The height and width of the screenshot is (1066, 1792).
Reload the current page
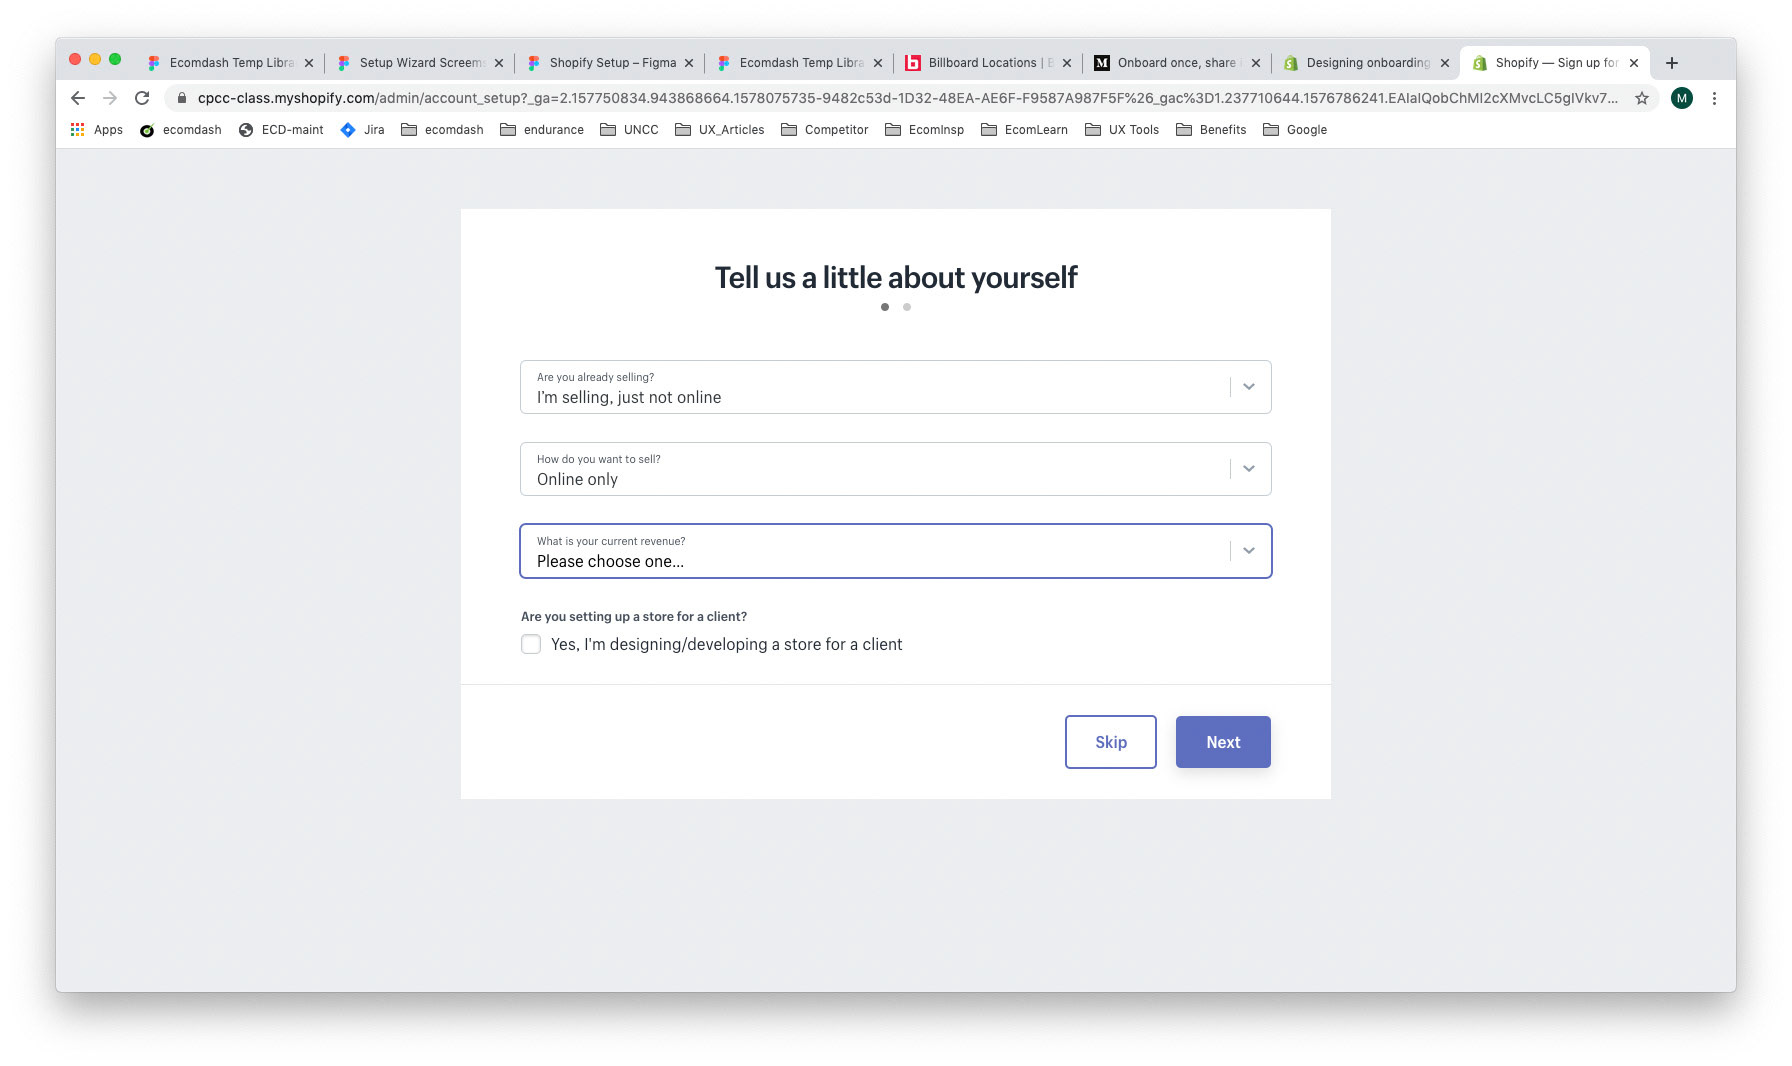(142, 98)
